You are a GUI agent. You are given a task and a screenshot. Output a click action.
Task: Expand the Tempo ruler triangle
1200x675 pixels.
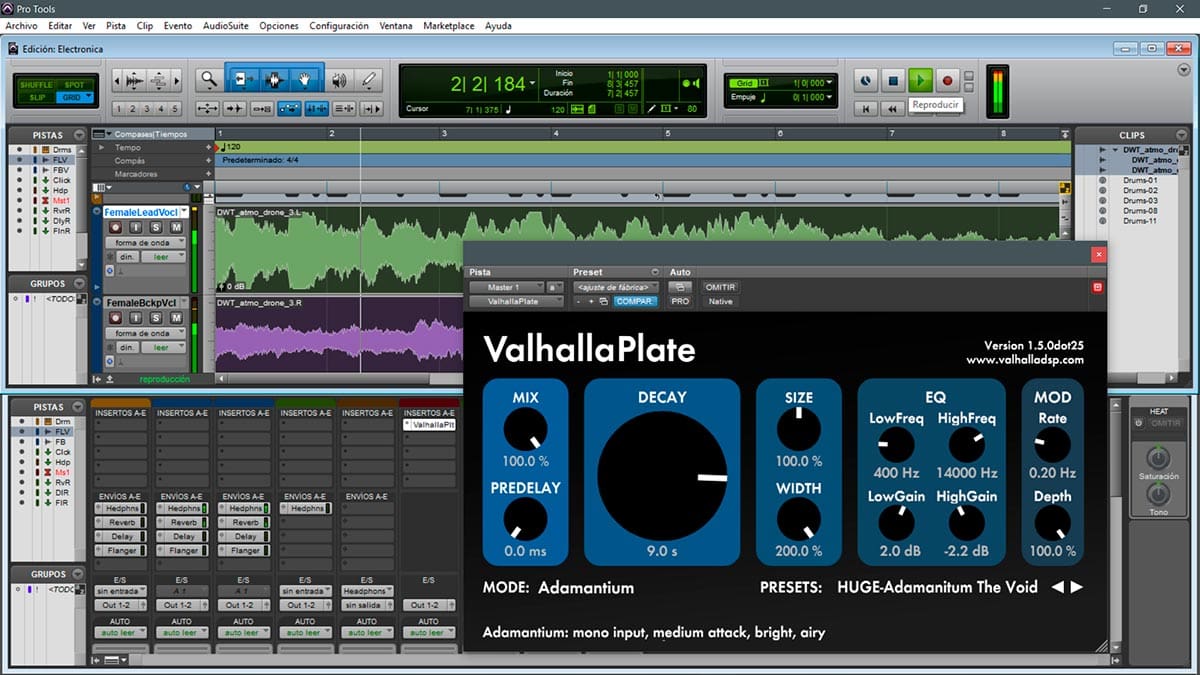click(x=101, y=147)
